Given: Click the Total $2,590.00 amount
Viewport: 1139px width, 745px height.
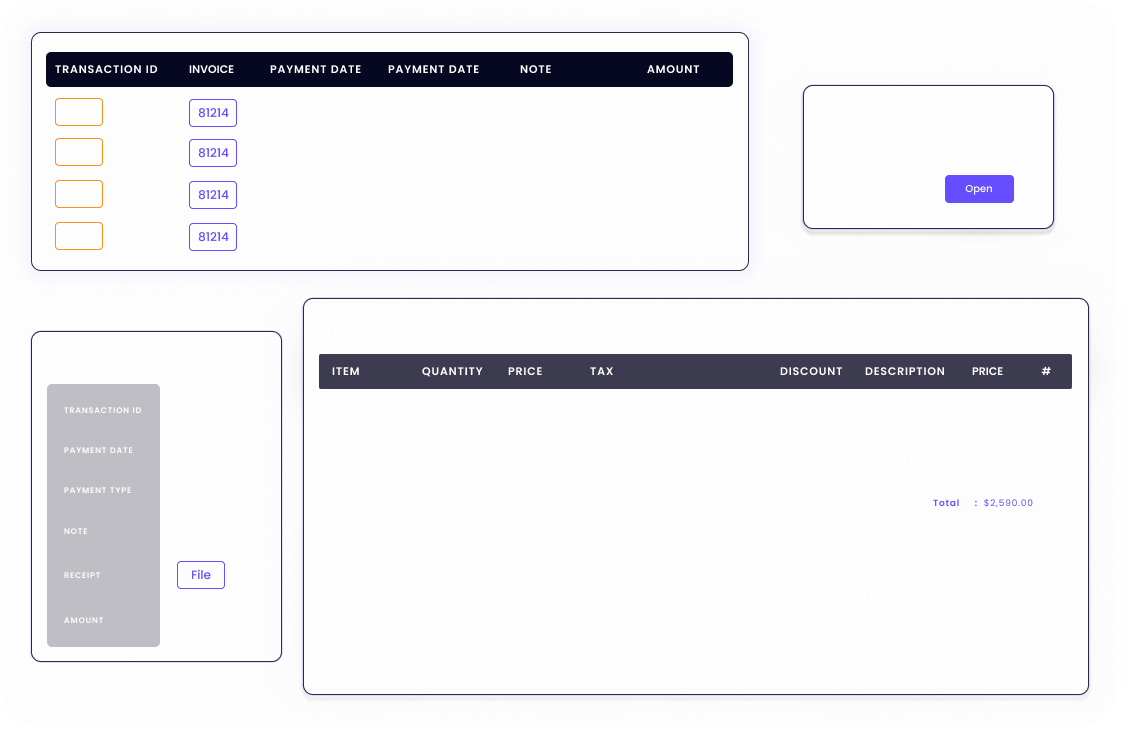Looking at the screenshot, I should click(x=1007, y=503).
